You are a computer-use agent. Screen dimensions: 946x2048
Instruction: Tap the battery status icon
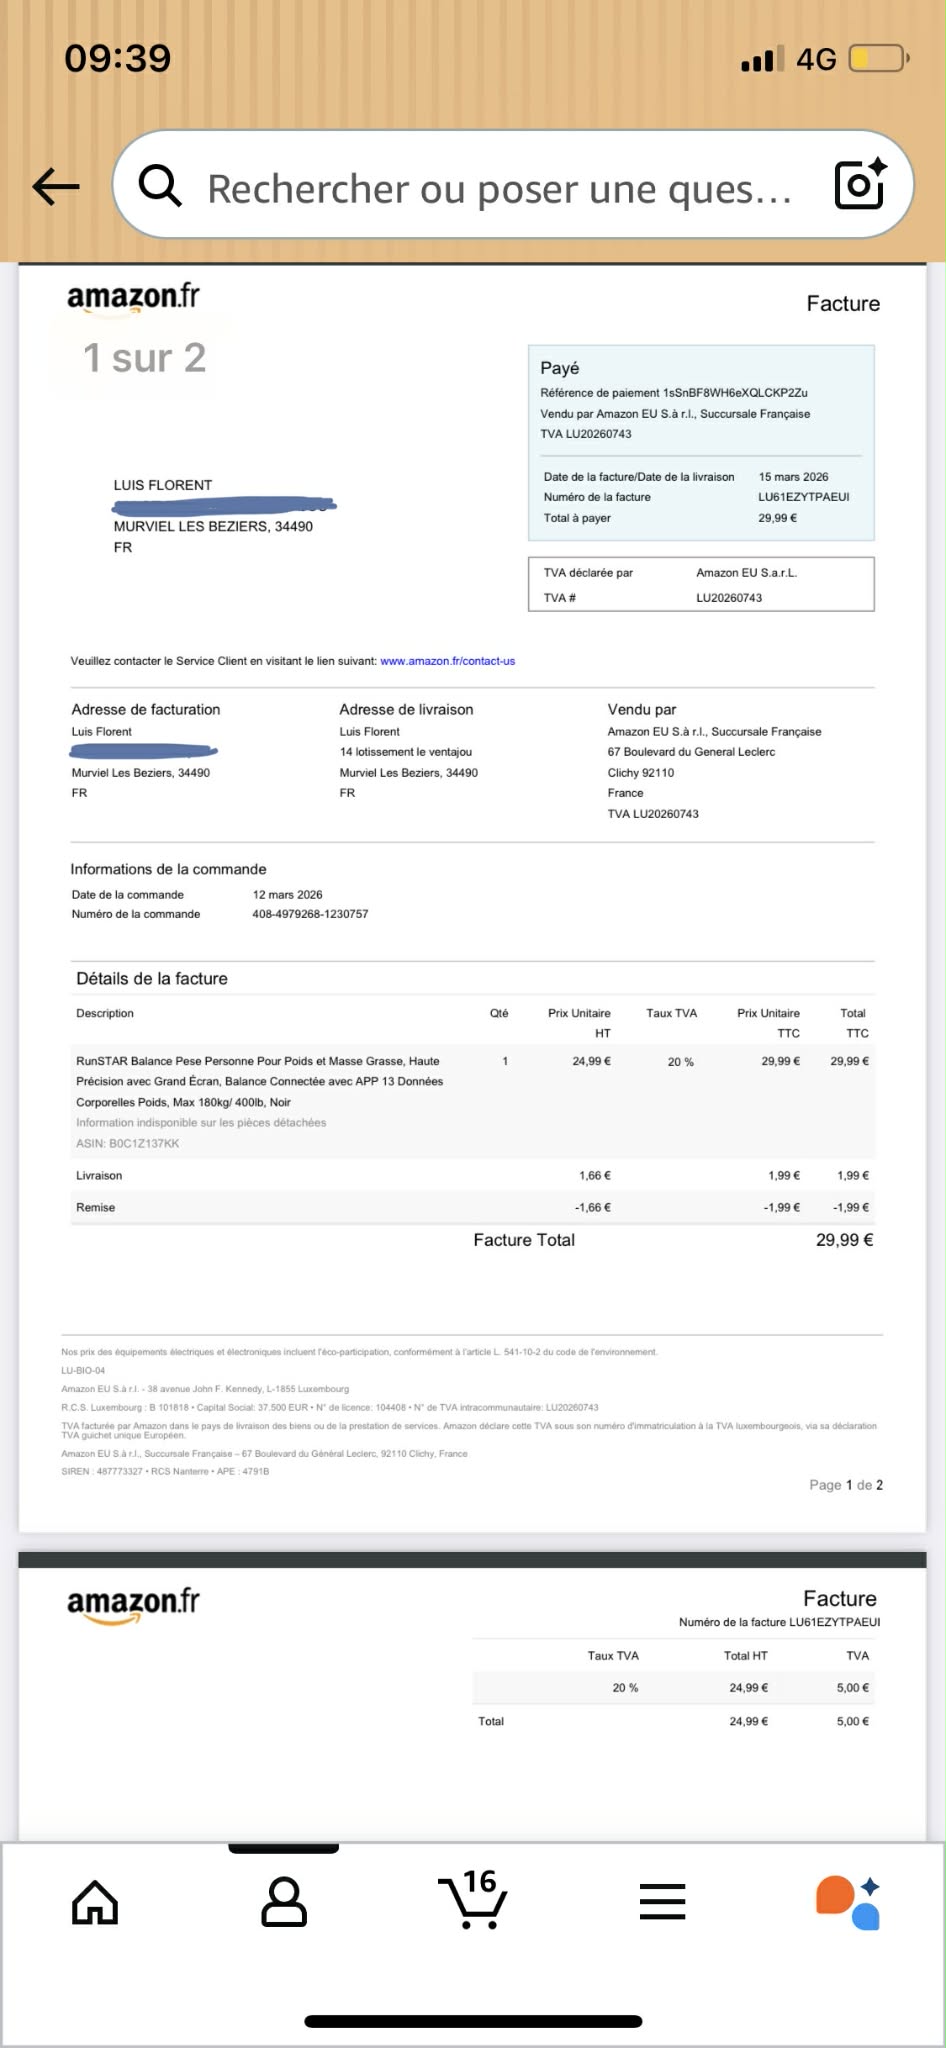click(878, 59)
